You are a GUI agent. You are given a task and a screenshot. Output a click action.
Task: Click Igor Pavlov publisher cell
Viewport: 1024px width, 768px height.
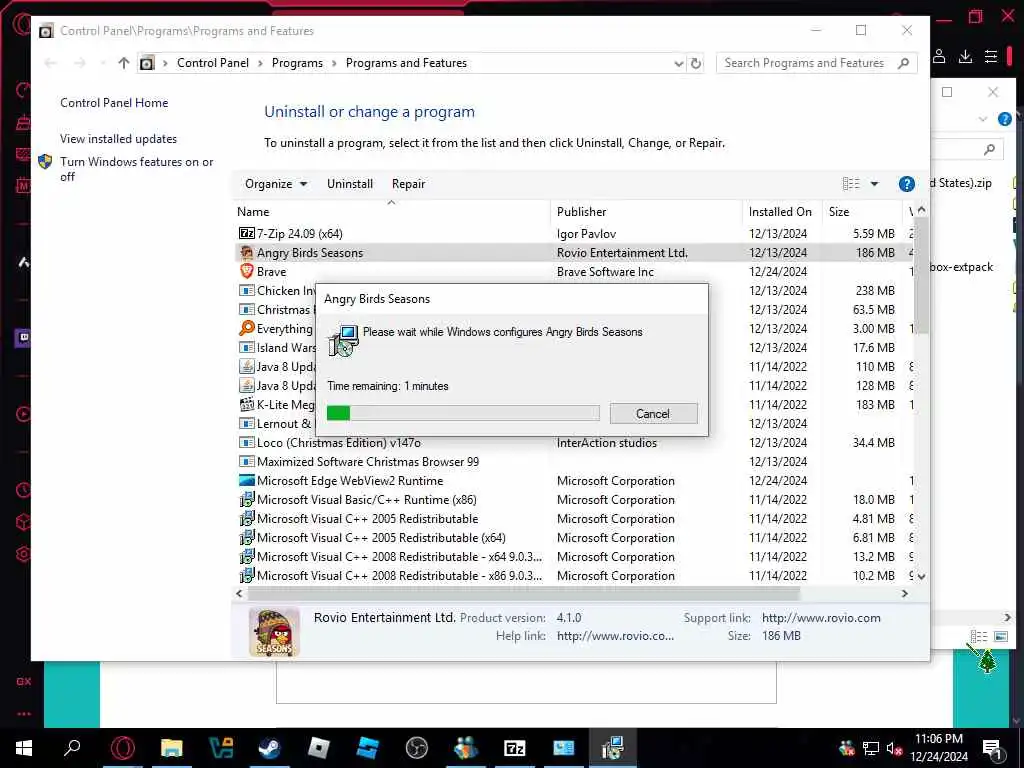(x=586, y=234)
